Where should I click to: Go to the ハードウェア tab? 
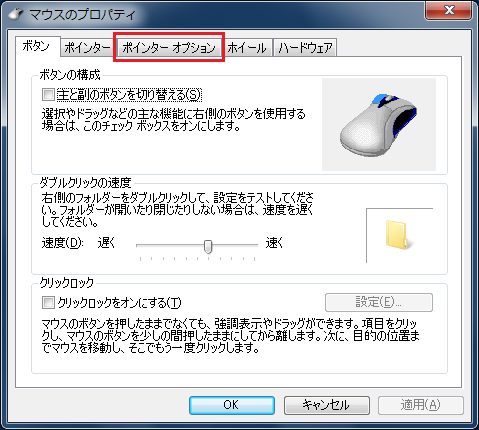305,48
